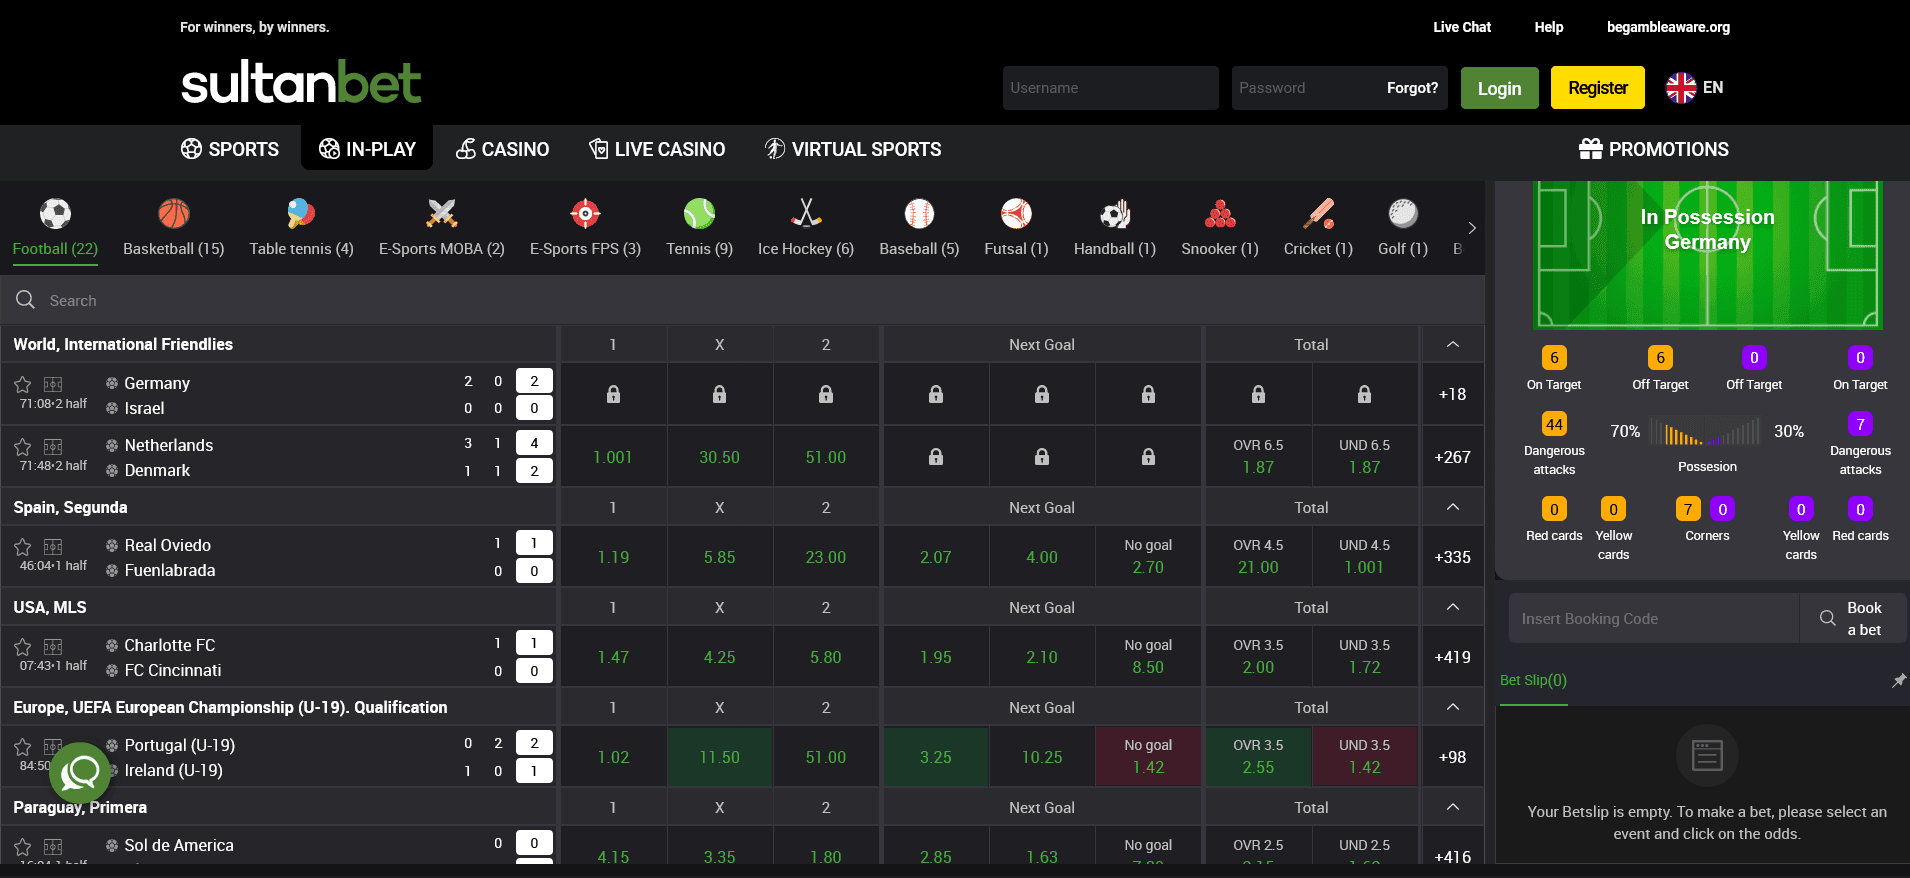Image resolution: width=1910 pixels, height=878 pixels.
Task: Click the Forgot? password link
Action: [x=1412, y=88]
